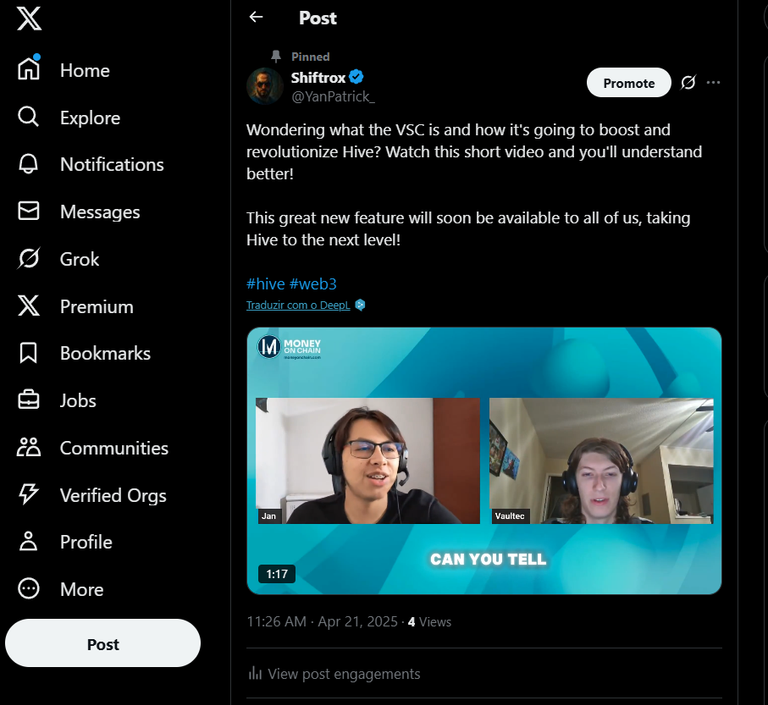Click the Shiftrox display name
768x705 pixels.
click(318, 78)
